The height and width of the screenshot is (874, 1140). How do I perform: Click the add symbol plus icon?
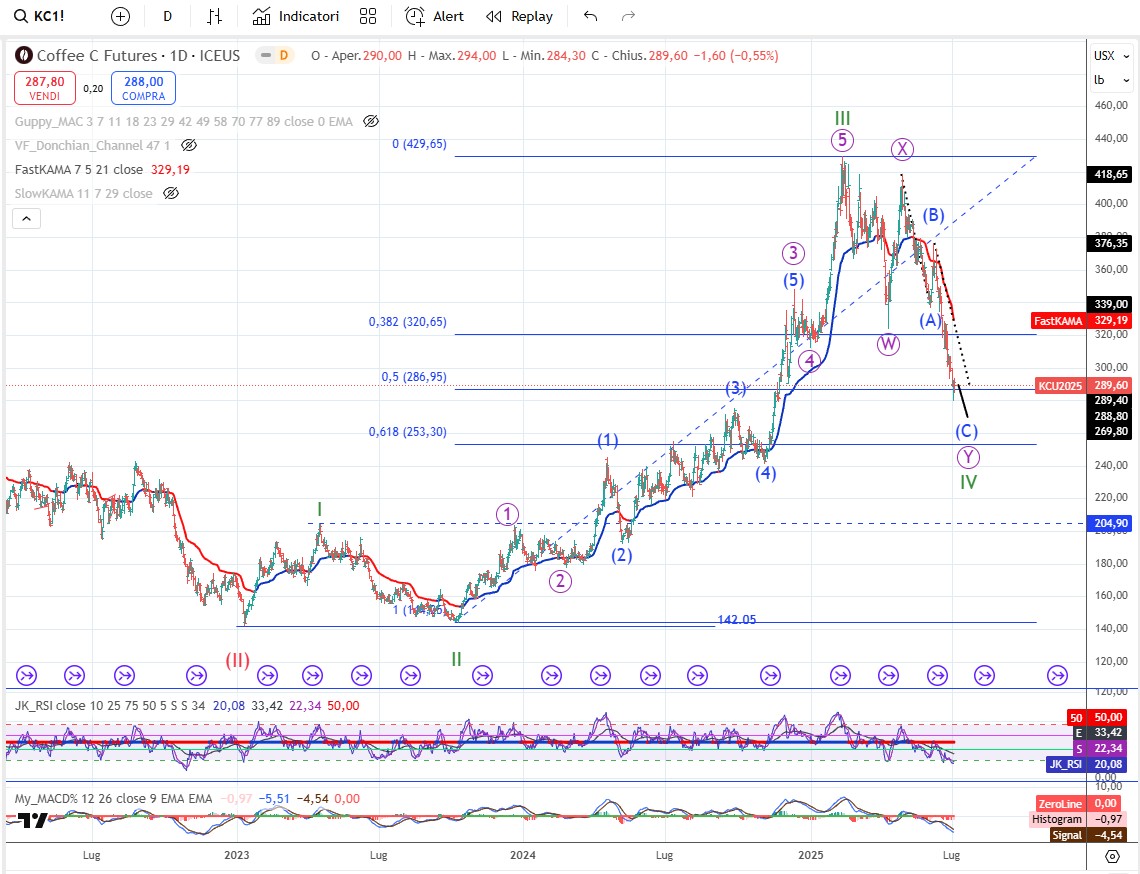tap(120, 16)
